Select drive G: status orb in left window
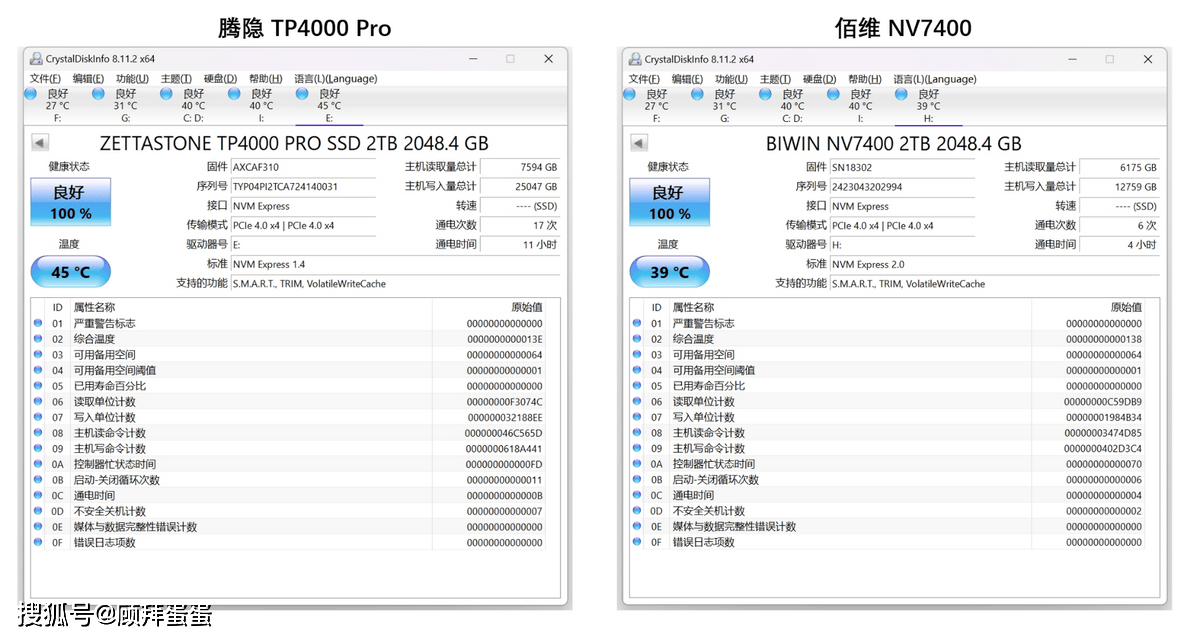 point(98,94)
